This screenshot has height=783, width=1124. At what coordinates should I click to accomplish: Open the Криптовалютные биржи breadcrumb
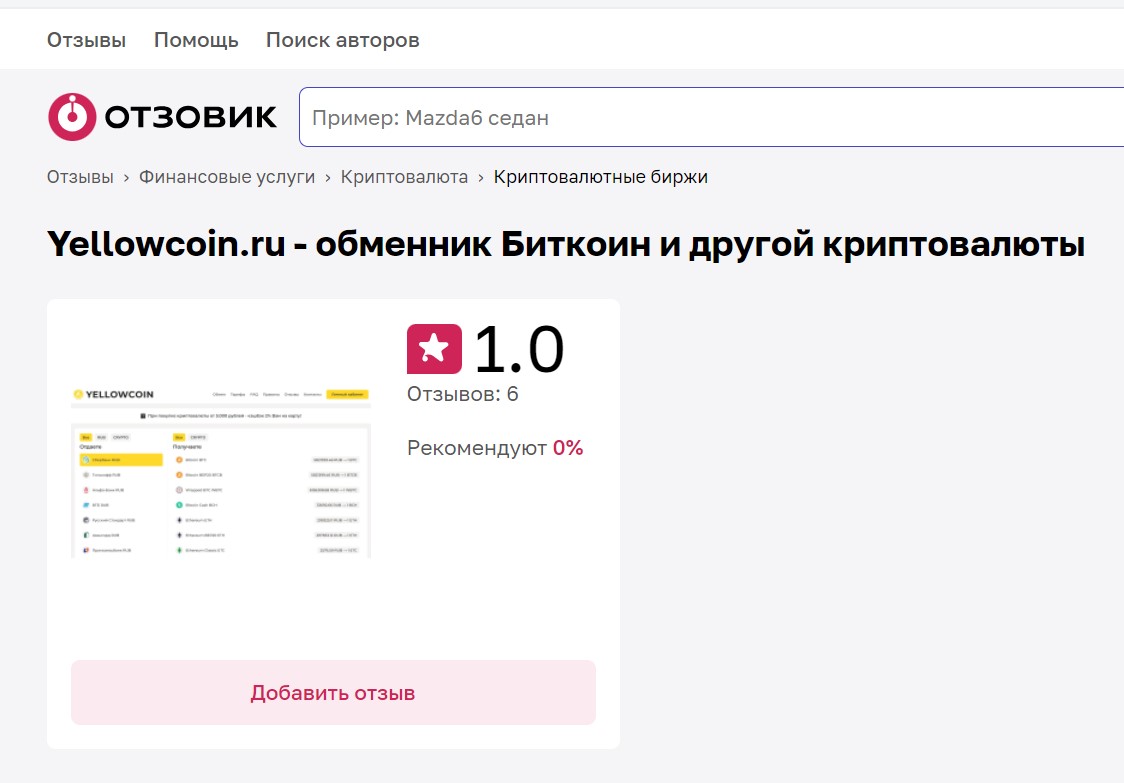(x=601, y=177)
